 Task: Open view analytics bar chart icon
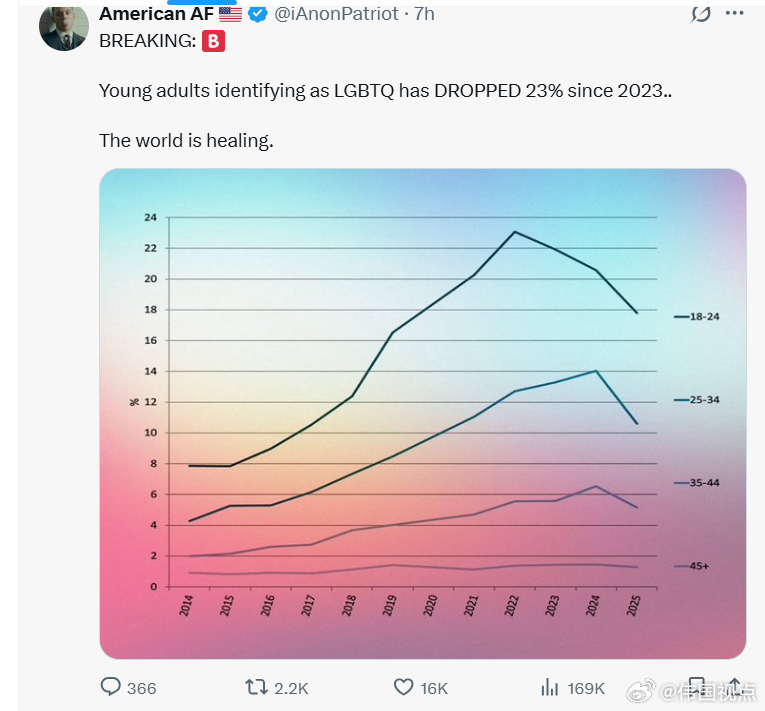pyautogui.click(x=549, y=687)
